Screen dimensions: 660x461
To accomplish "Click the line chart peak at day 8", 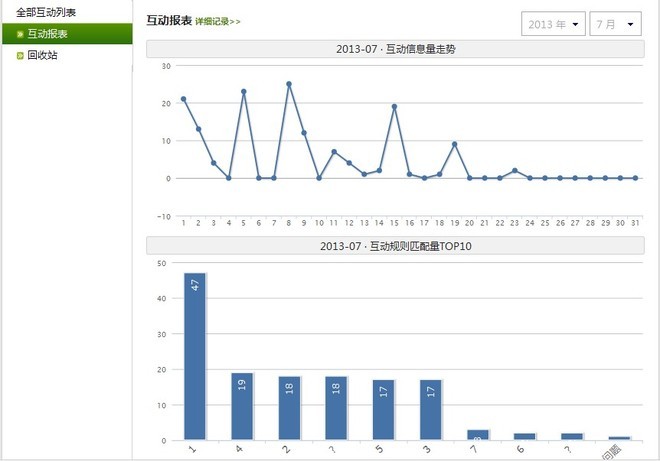I will click(289, 84).
